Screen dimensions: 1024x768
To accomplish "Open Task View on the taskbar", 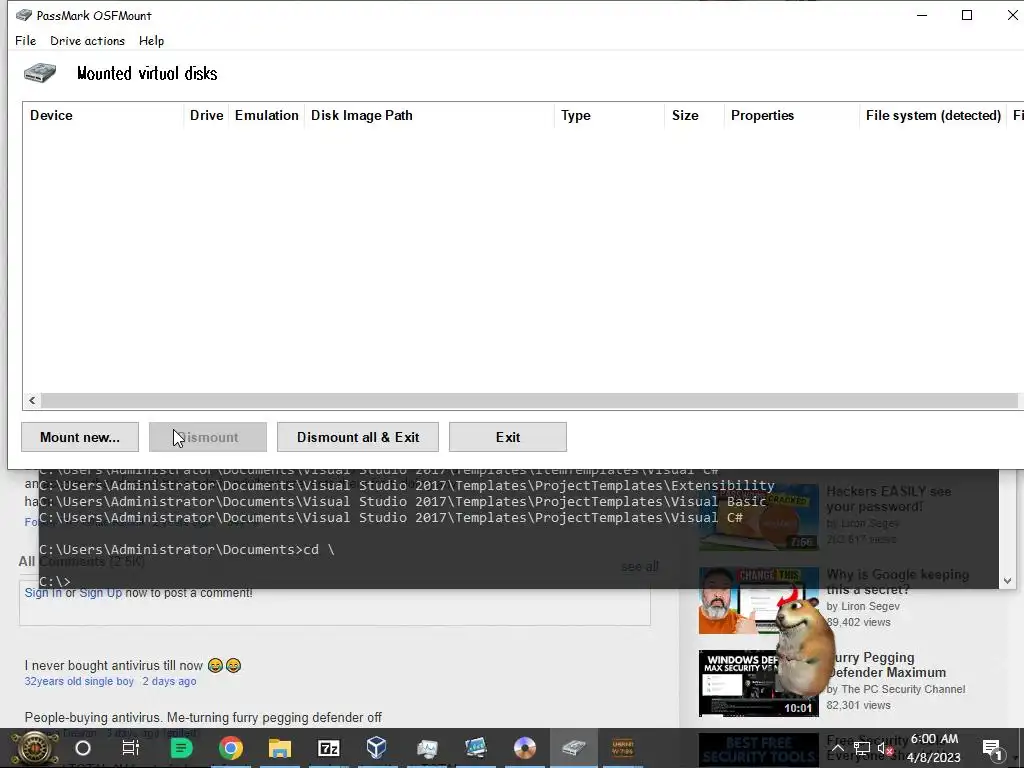I will 131,748.
